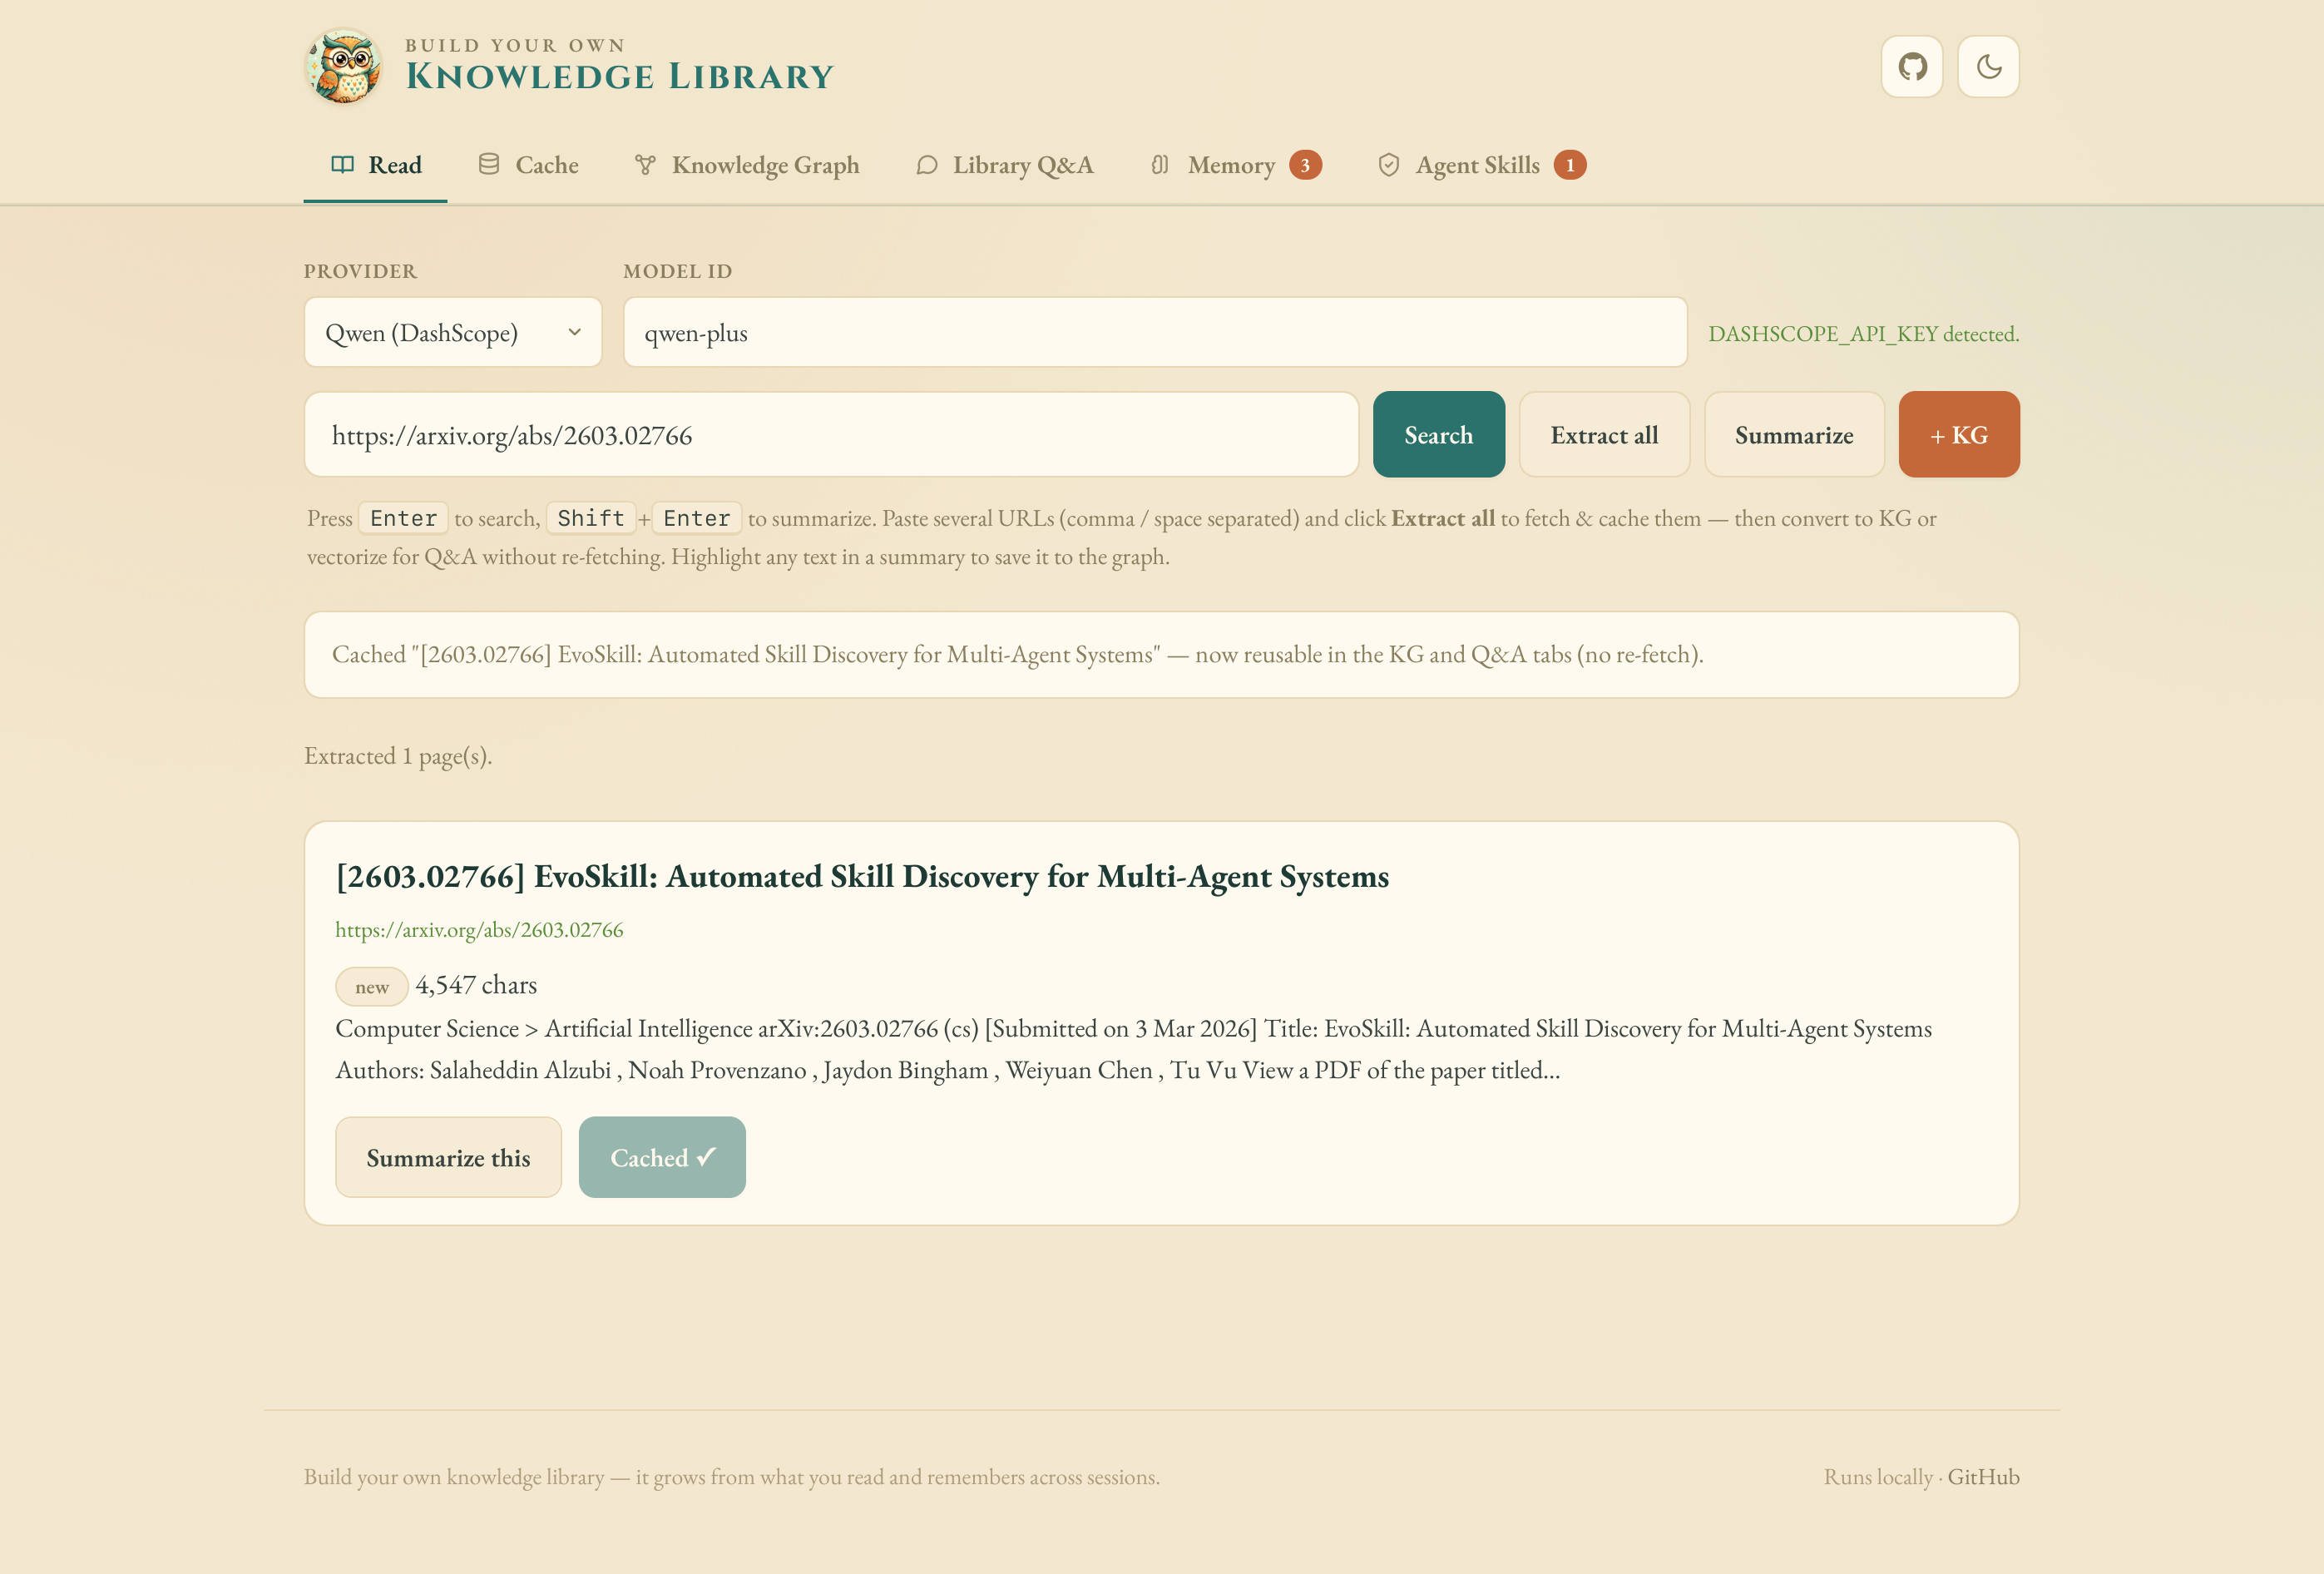Click the 'new' tag on the result

pos(371,987)
